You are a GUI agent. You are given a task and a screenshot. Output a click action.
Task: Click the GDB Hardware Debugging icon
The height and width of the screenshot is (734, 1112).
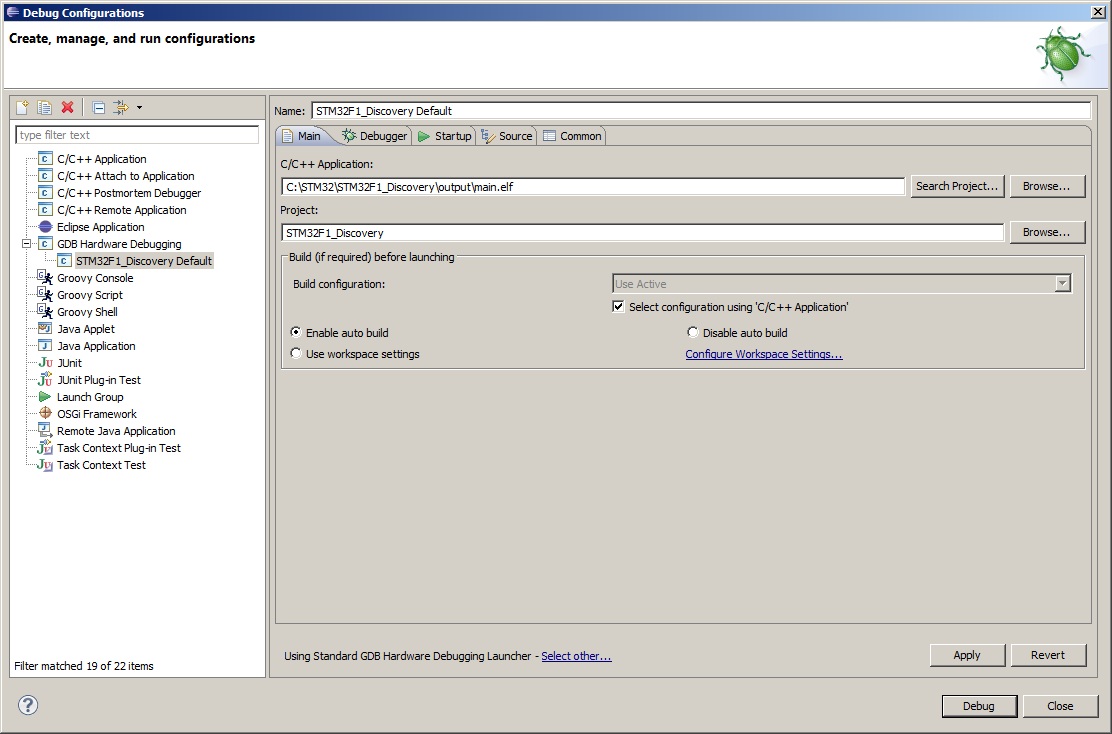pyautogui.click(x=45, y=244)
